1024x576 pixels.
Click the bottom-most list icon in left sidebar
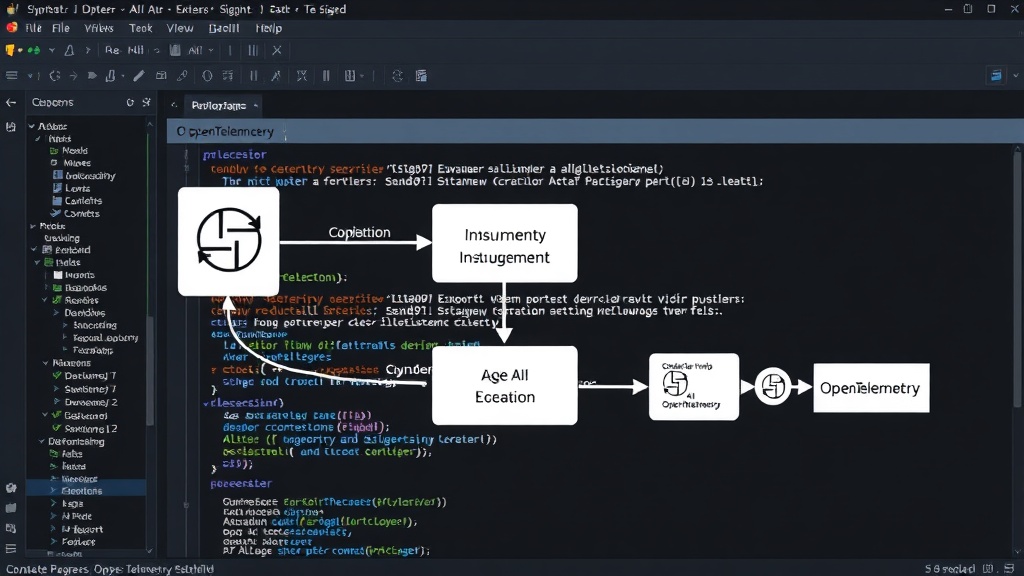tap(11, 549)
